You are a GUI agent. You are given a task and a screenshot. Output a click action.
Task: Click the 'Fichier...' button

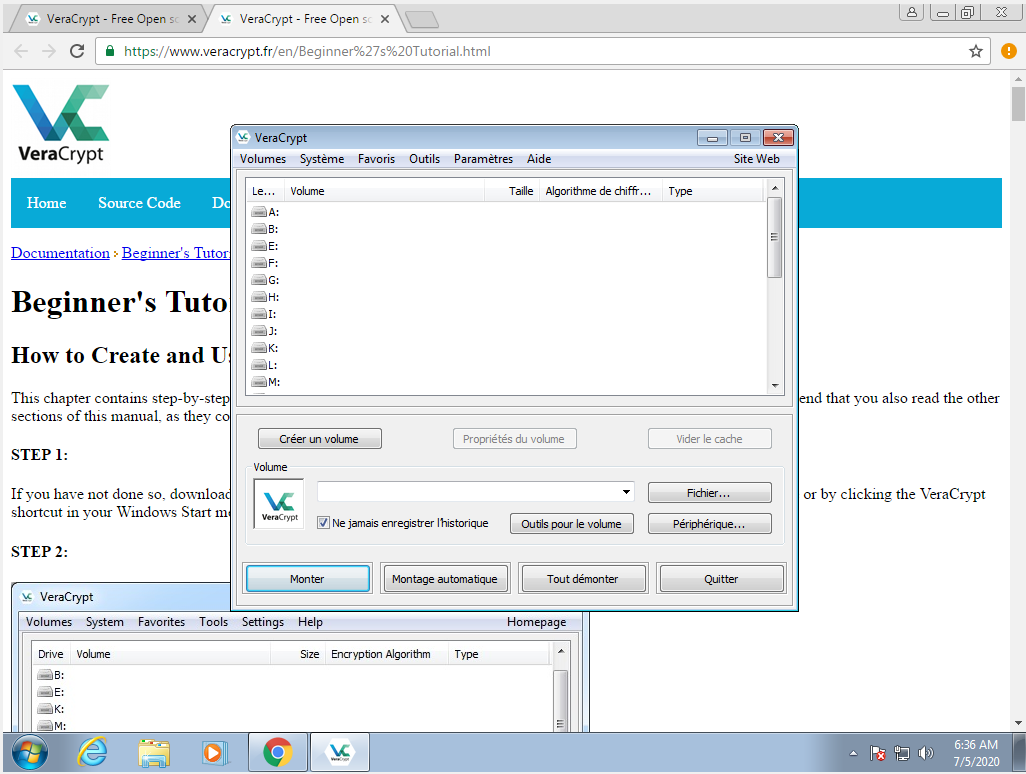709,493
